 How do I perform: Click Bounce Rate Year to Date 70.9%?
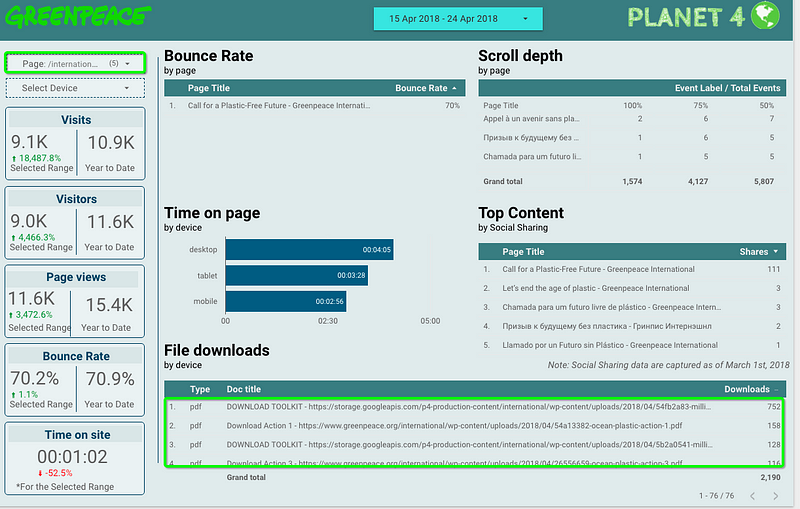point(110,379)
